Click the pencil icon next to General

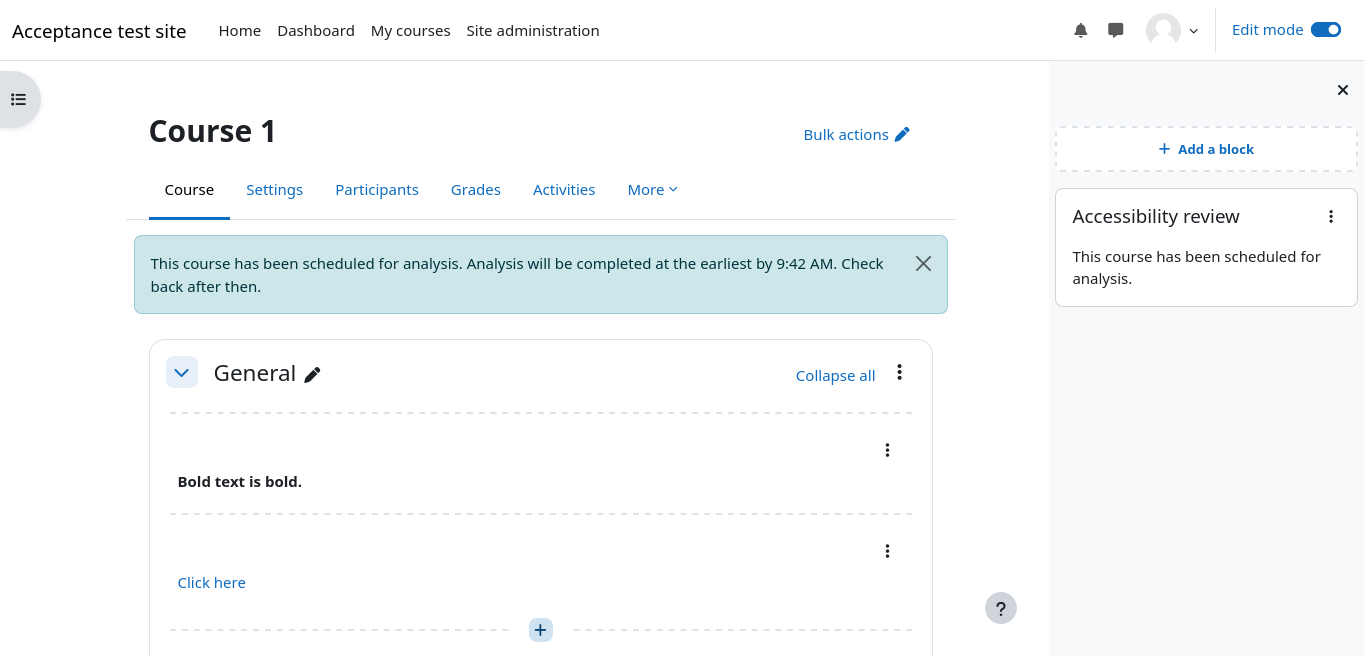(313, 375)
